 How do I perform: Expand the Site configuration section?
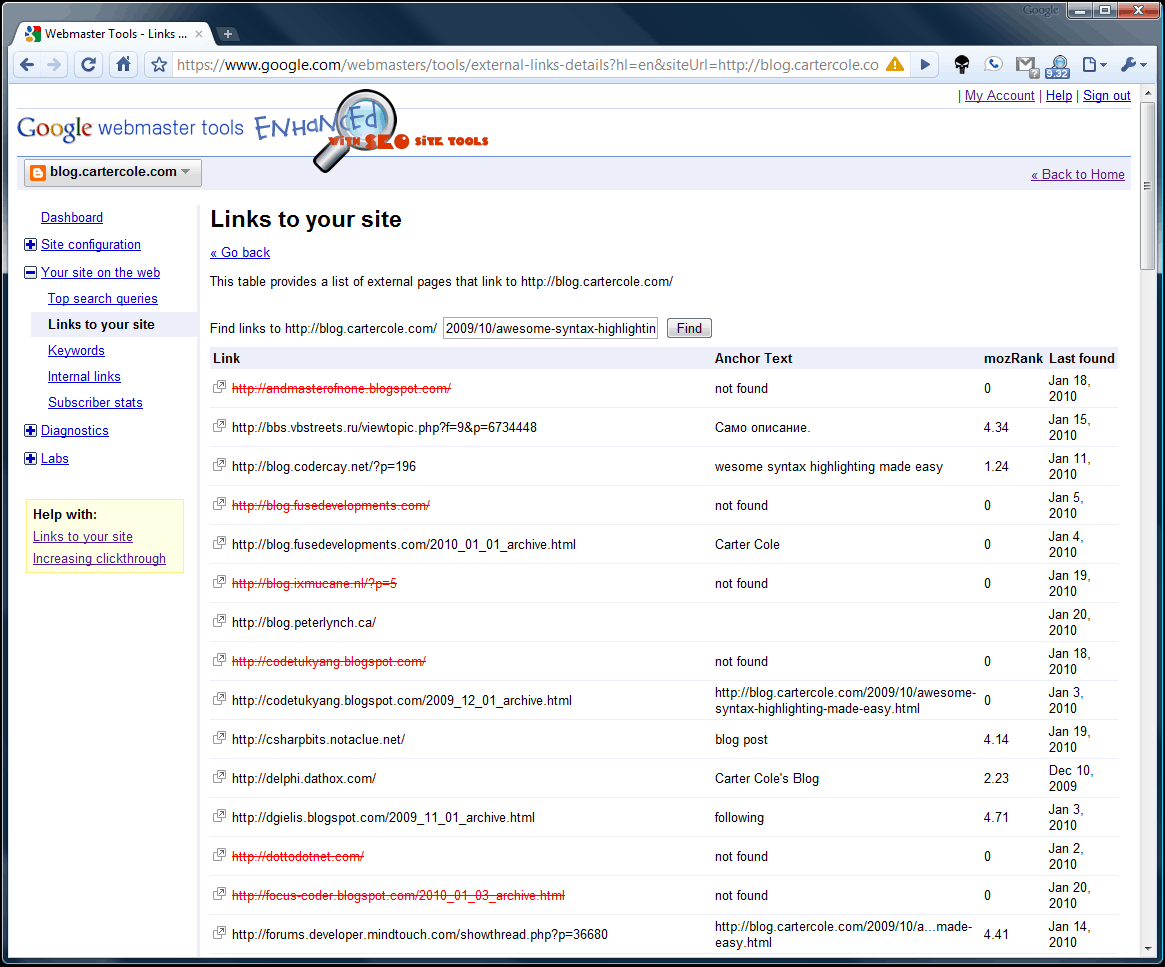coord(30,245)
